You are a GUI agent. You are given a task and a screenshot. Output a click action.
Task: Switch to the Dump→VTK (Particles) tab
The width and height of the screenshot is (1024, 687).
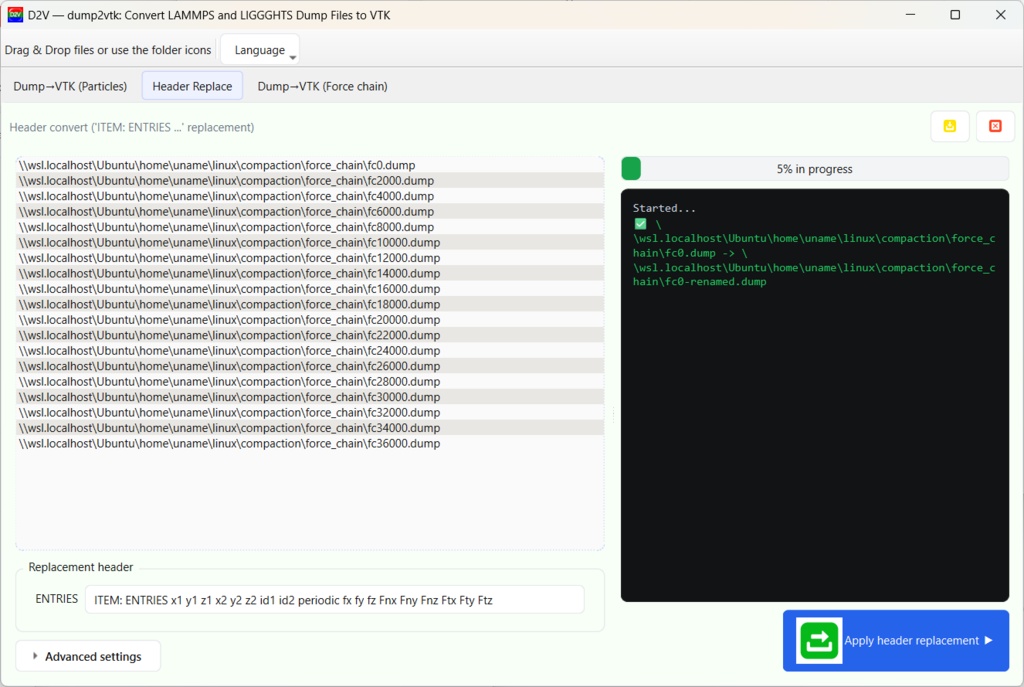click(x=70, y=86)
